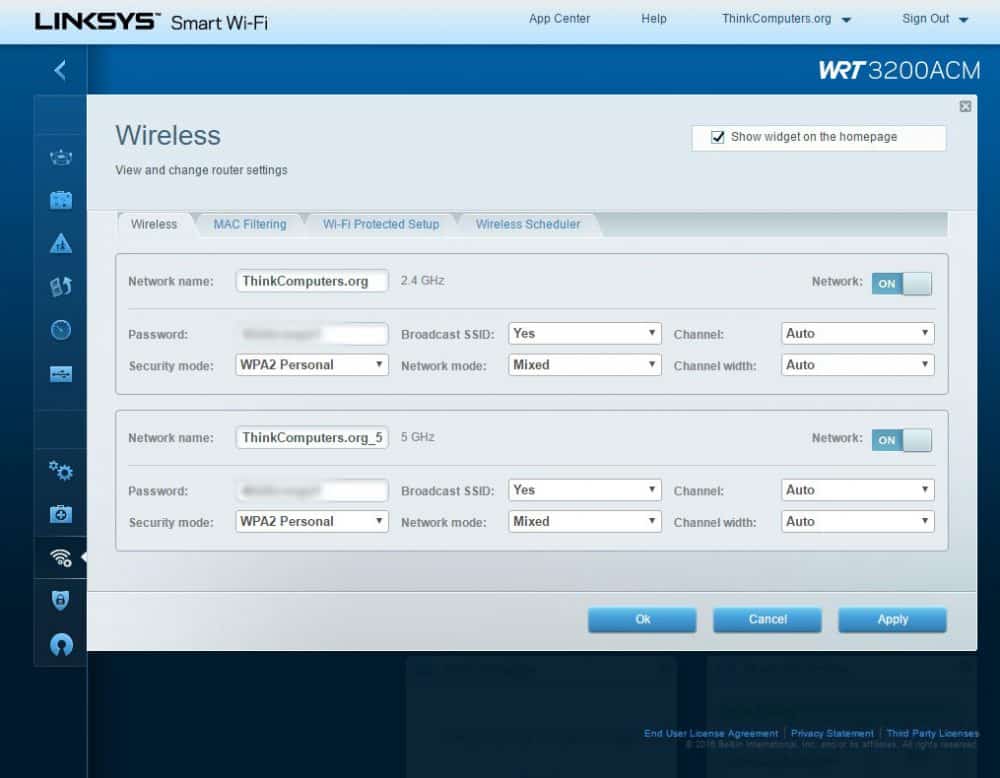The width and height of the screenshot is (1000, 778).
Task: Open 5 GHz Broadcast SSID dropdown
Action: coord(585,490)
